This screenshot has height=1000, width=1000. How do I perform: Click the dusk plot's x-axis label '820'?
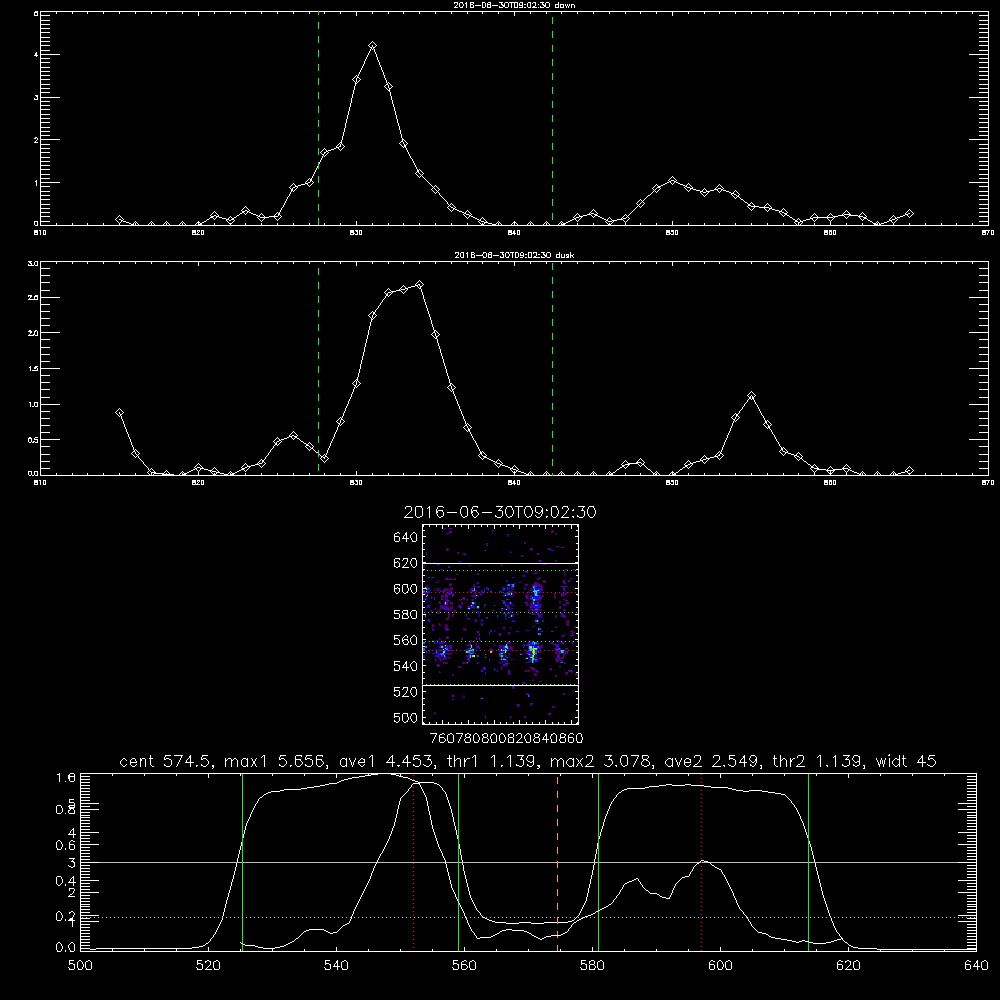point(198,483)
